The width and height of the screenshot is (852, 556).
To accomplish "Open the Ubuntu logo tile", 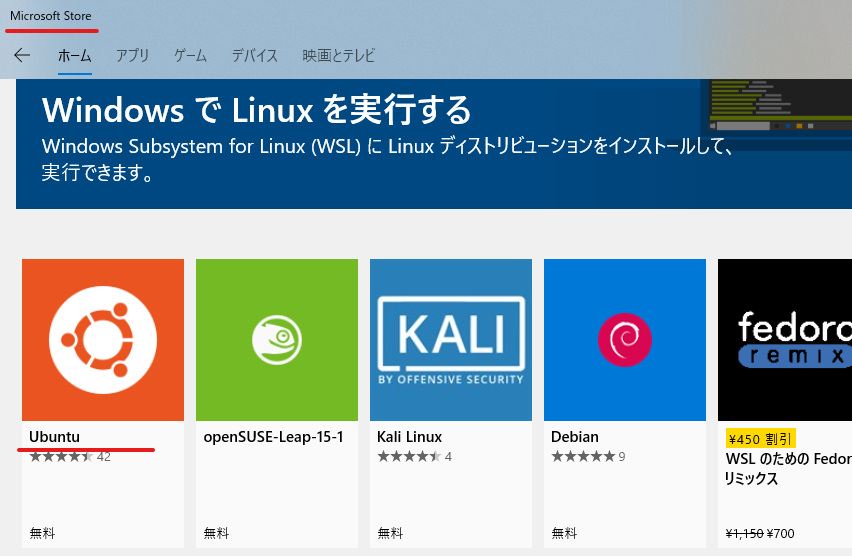I will click(103, 340).
